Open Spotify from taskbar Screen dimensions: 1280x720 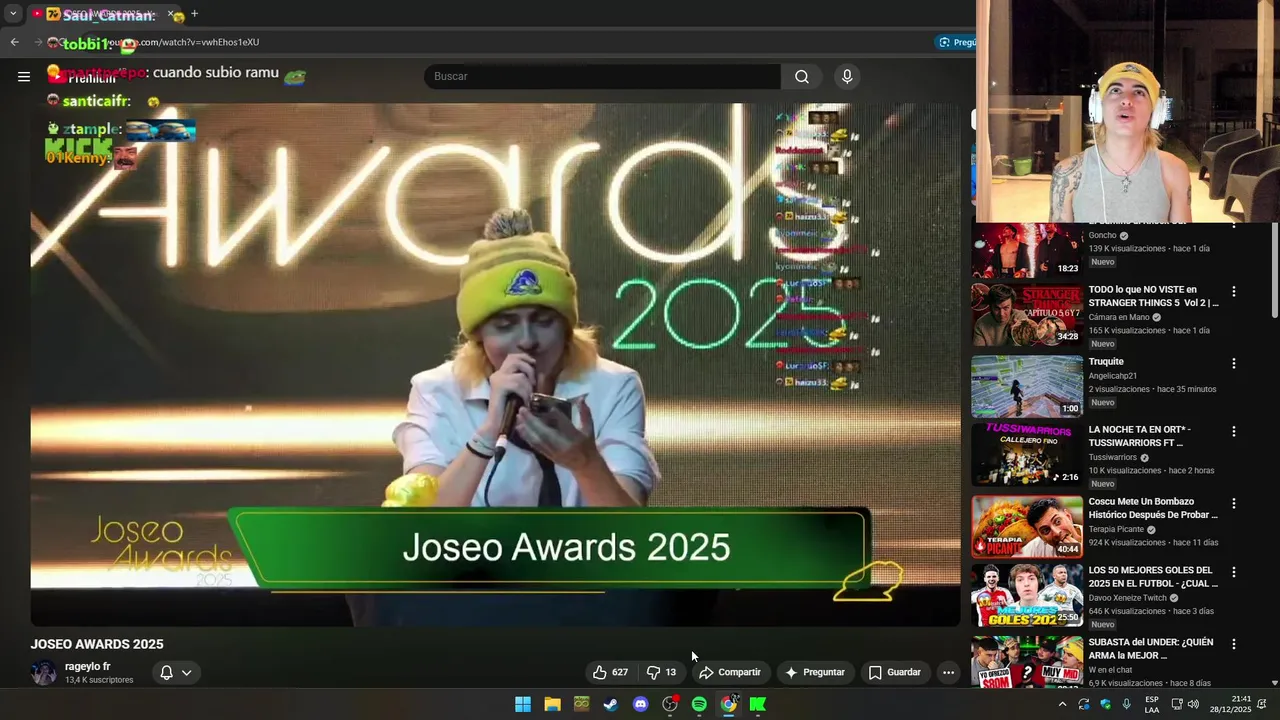tap(699, 704)
